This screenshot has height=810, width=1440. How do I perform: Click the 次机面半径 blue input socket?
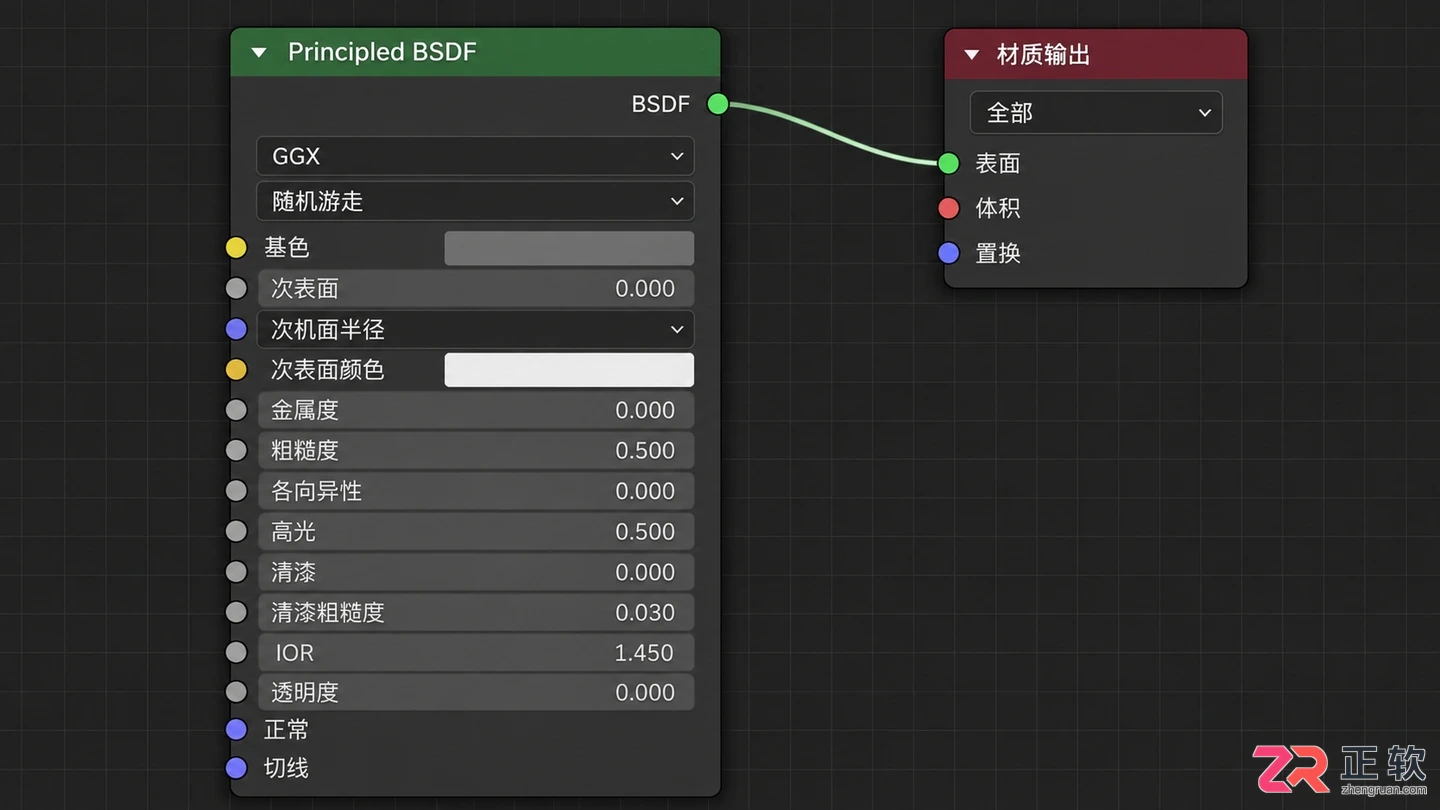click(x=236, y=329)
